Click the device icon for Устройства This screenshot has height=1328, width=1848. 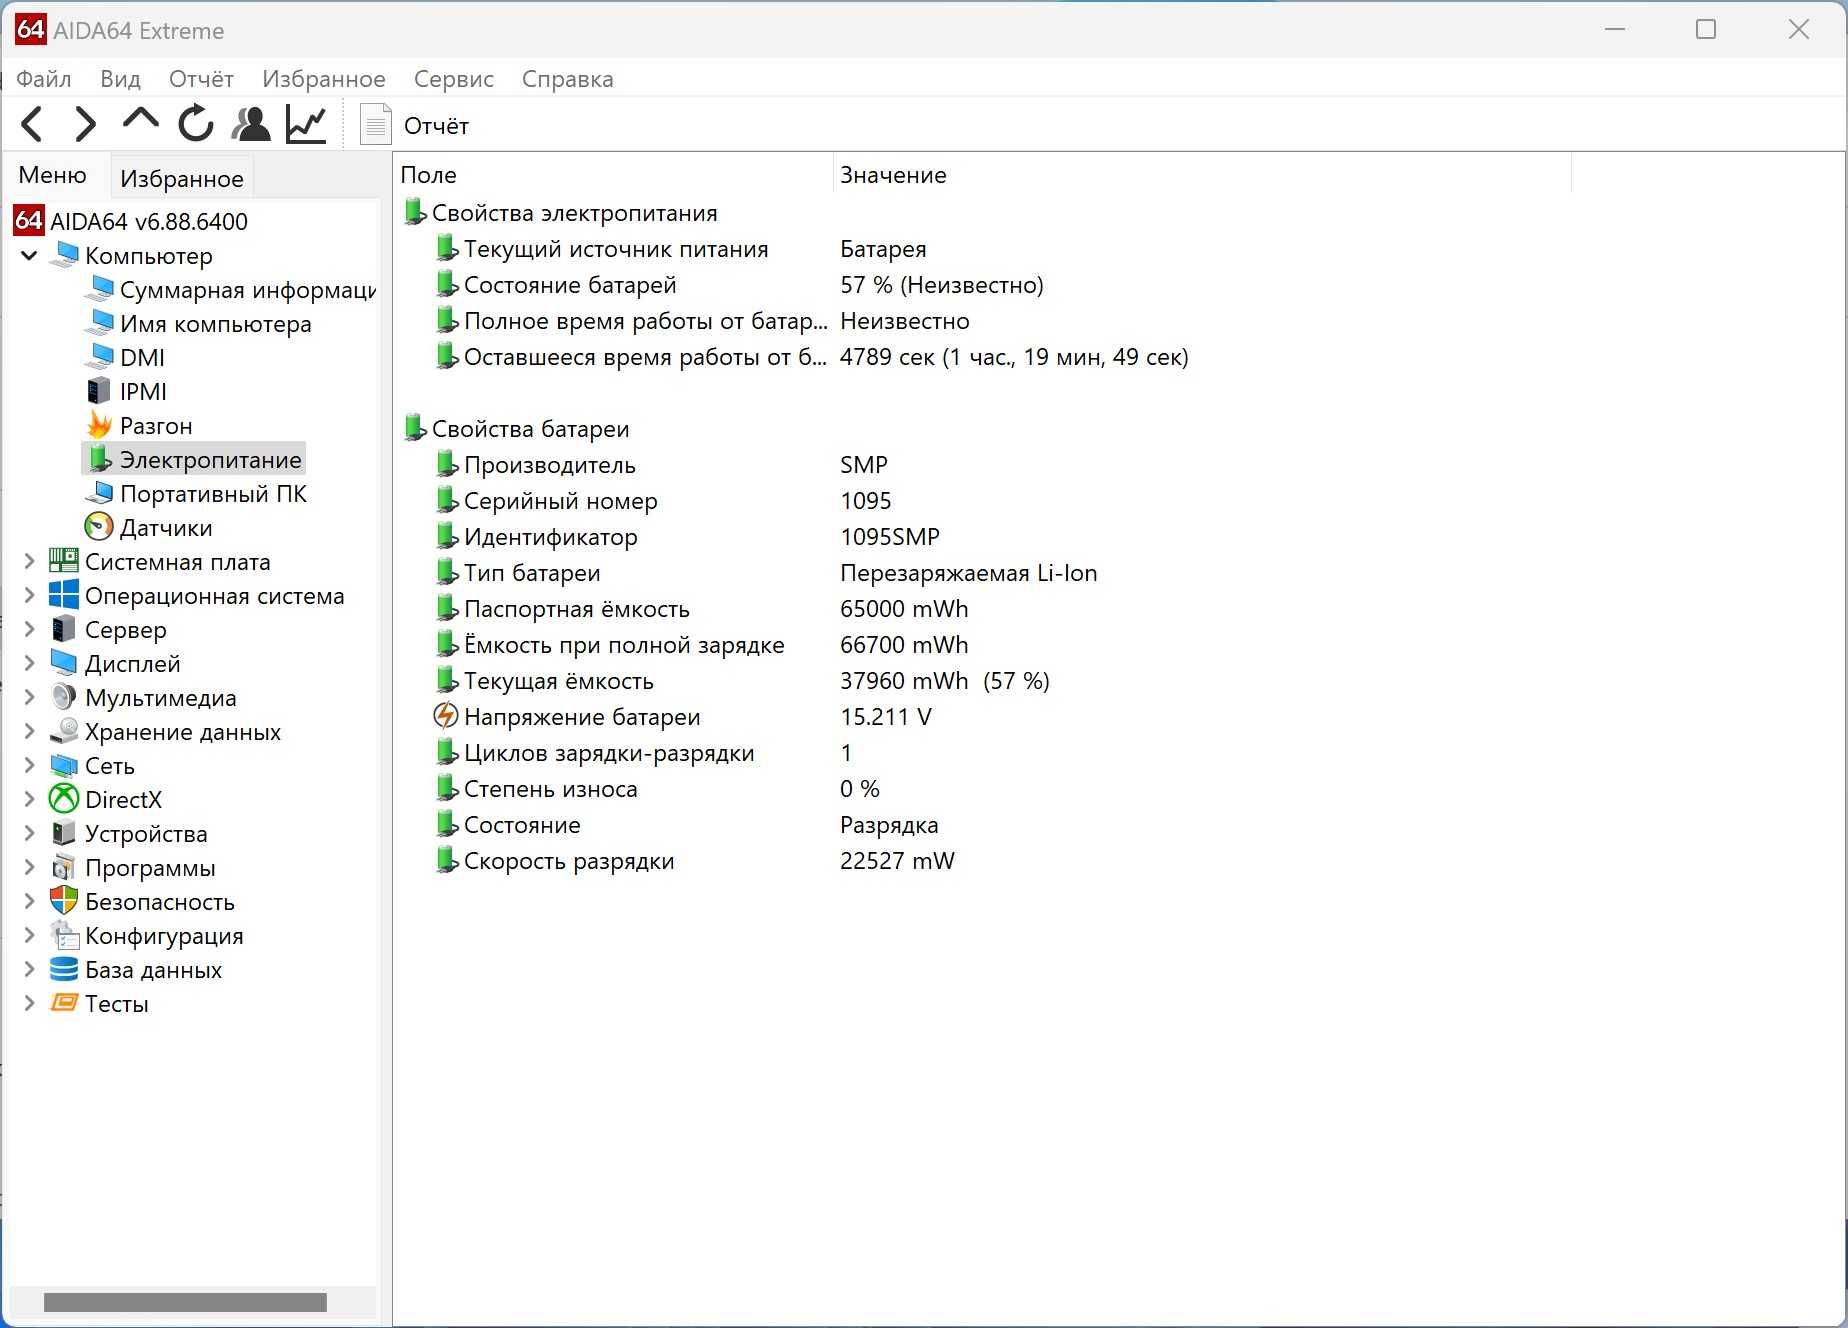64,833
